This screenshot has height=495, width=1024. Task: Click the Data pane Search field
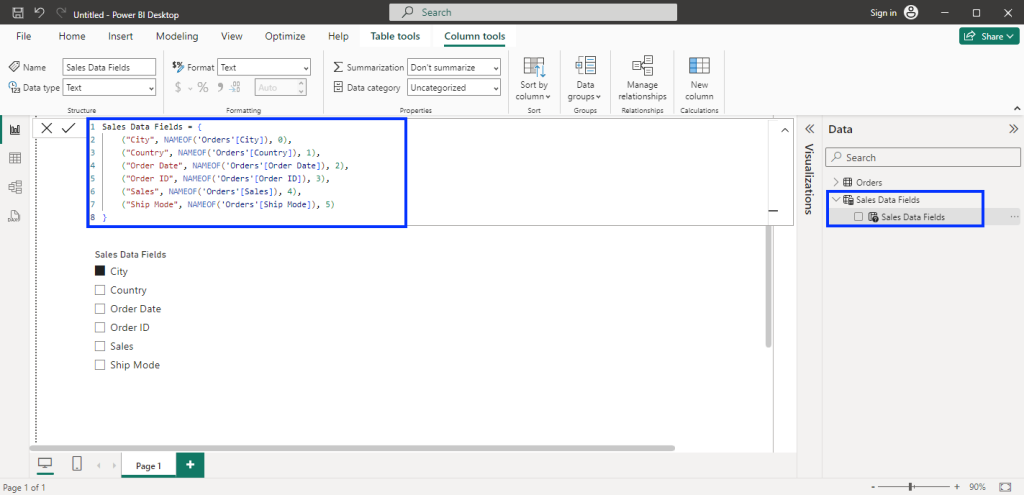click(x=922, y=157)
